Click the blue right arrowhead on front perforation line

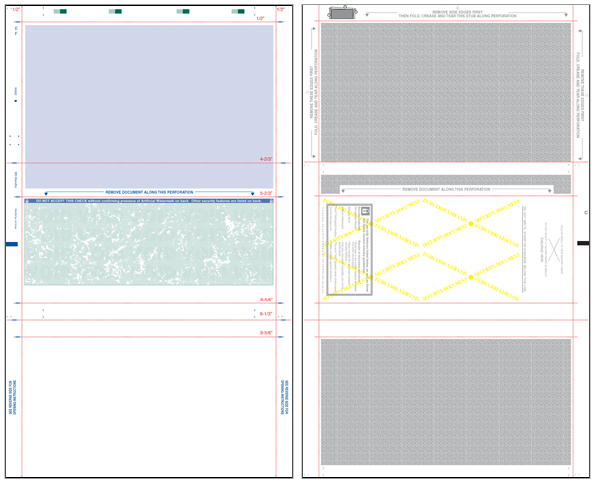click(252, 194)
